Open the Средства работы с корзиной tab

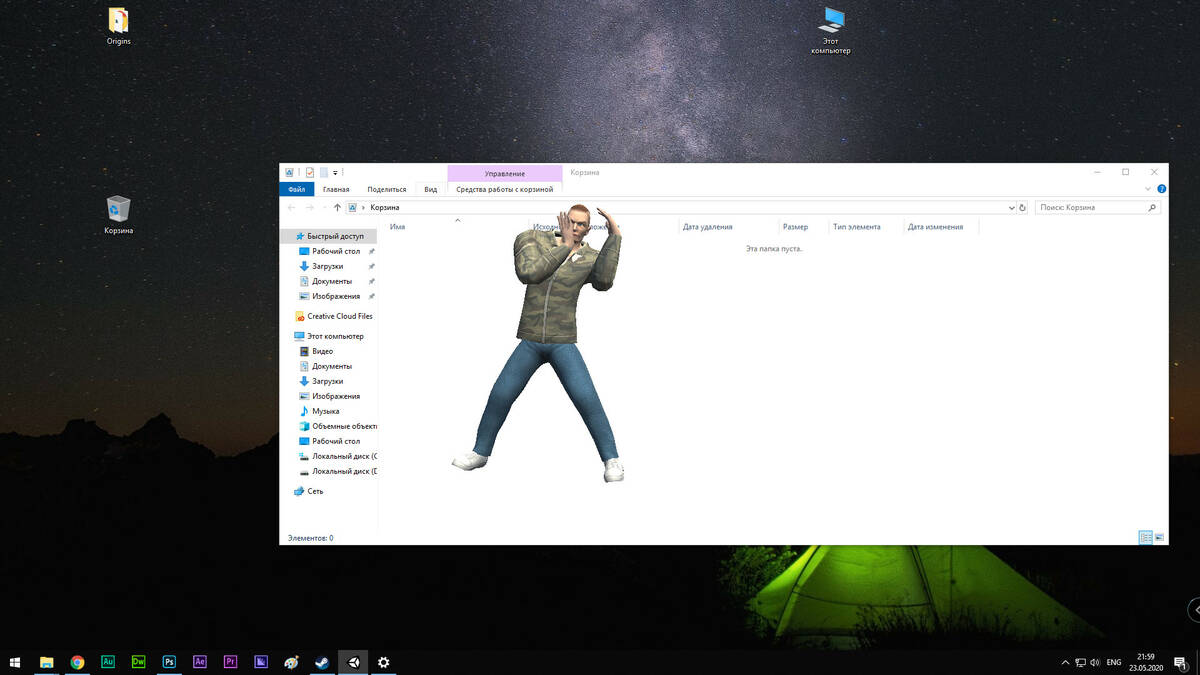pos(505,189)
